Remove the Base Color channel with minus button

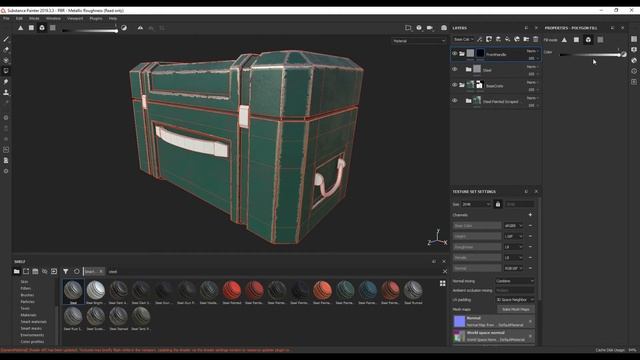tap(530, 226)
